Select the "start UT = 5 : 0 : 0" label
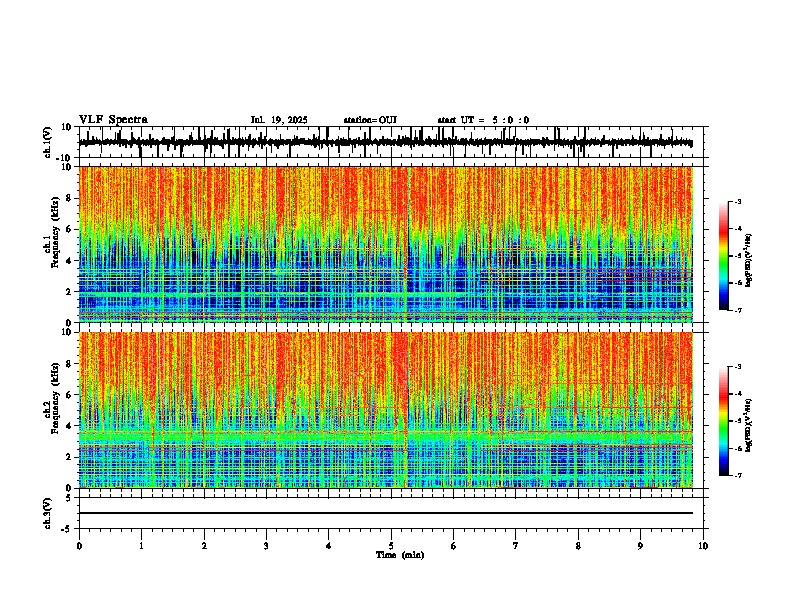Viewport: 792px width, 612px height. tap(483, 120)
